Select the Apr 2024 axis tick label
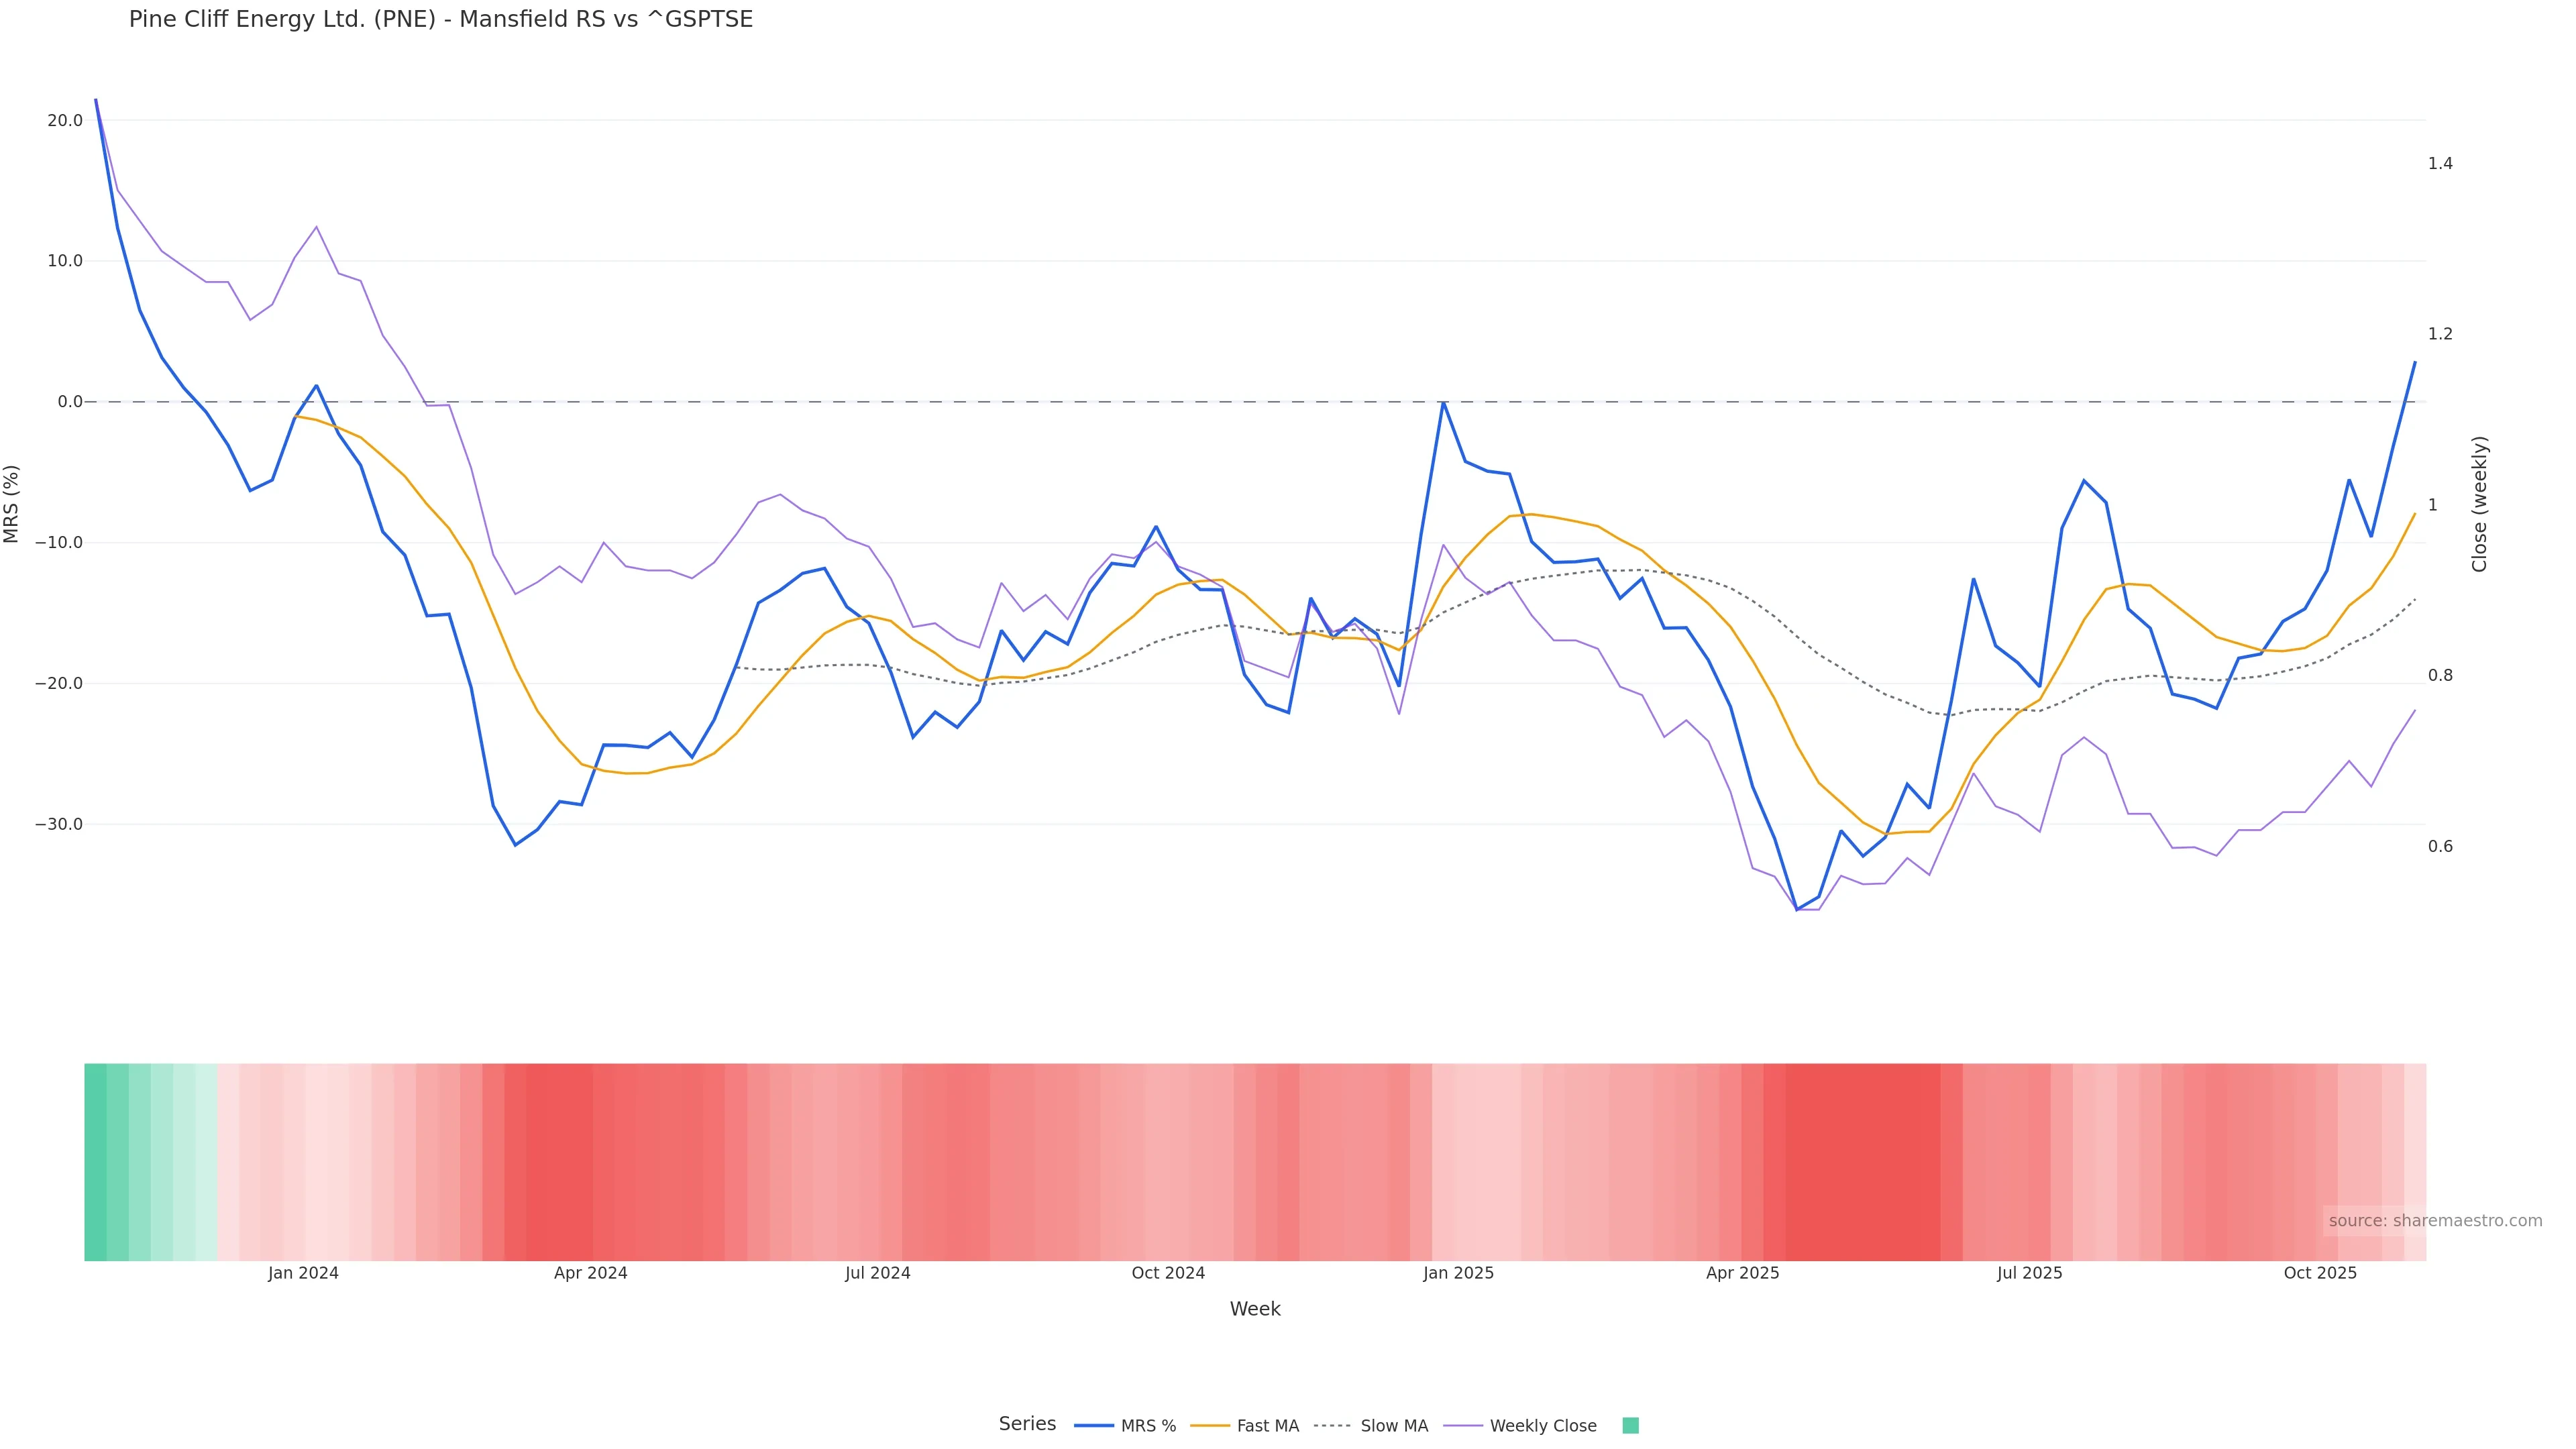Viewport: 2576px width, 1449px height. [x=591, y=1273]
